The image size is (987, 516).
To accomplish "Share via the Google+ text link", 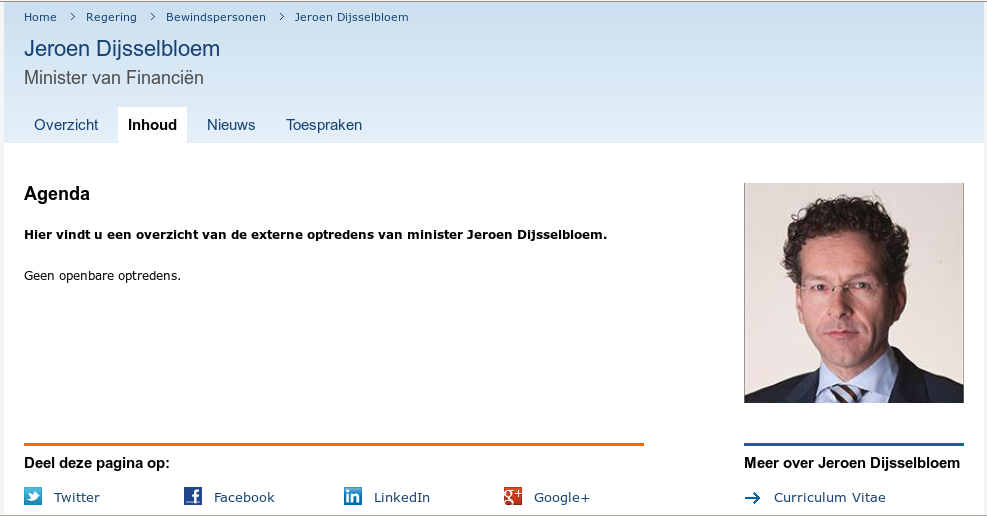I will (562, 497).
